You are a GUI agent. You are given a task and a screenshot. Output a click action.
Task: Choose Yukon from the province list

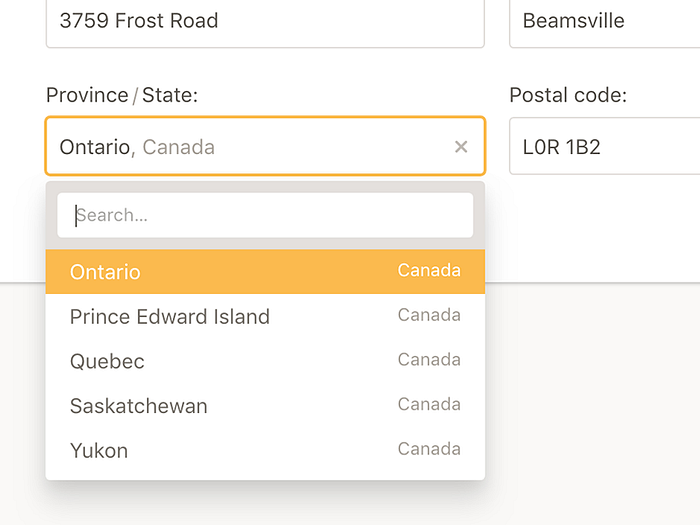pyautogui.click(x=99, y=450)
